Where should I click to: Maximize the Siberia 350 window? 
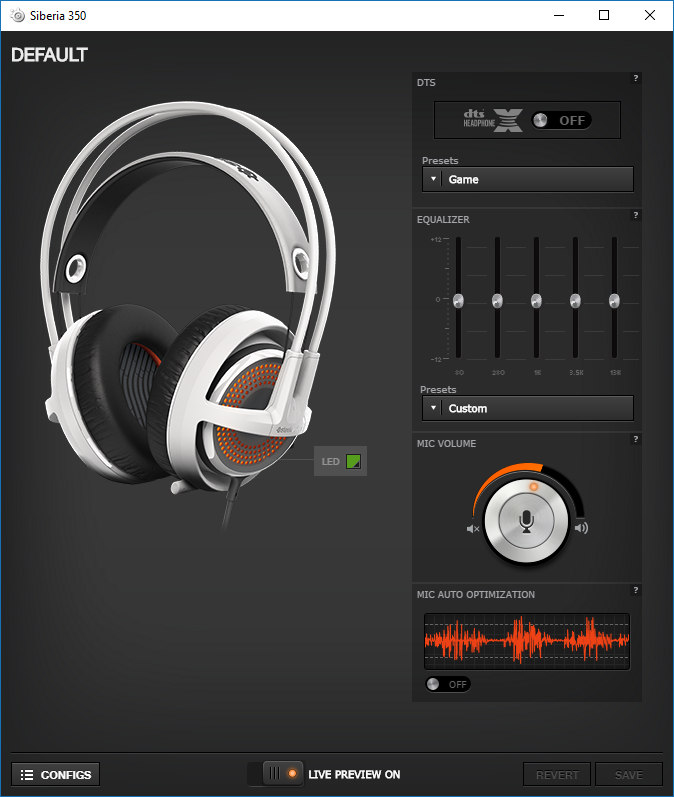pos(604,15)
